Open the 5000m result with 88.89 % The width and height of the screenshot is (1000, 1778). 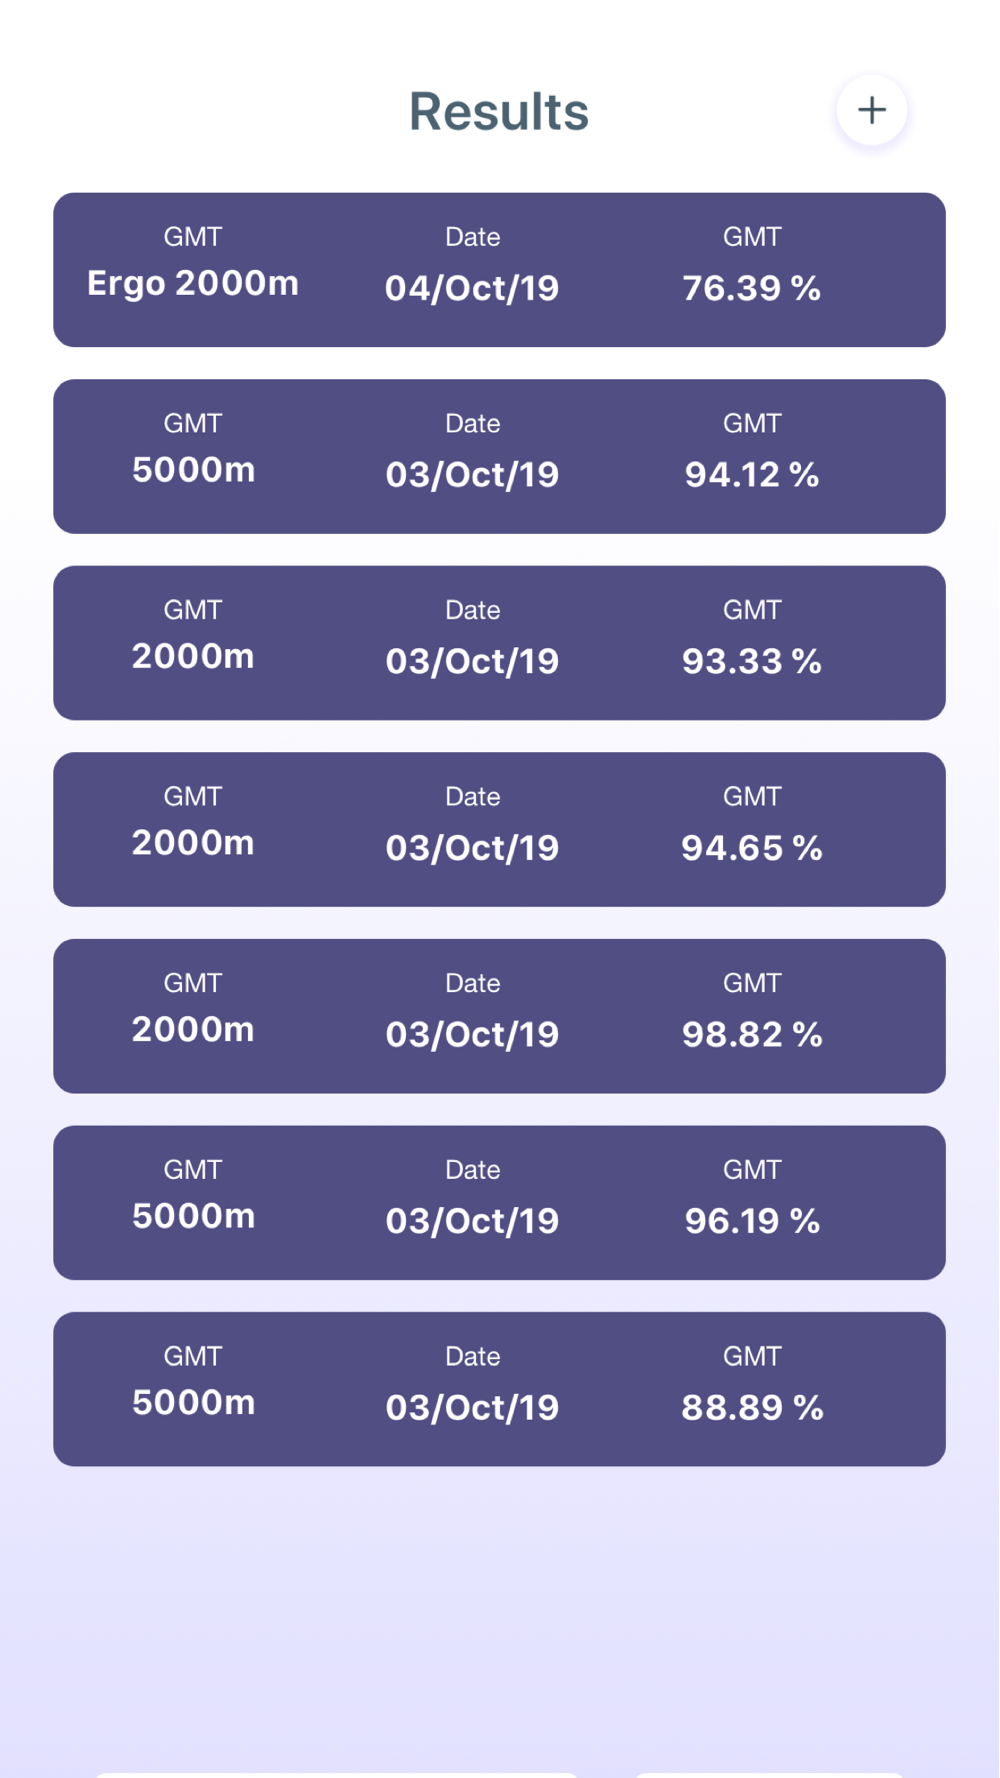pos(499,1389)
